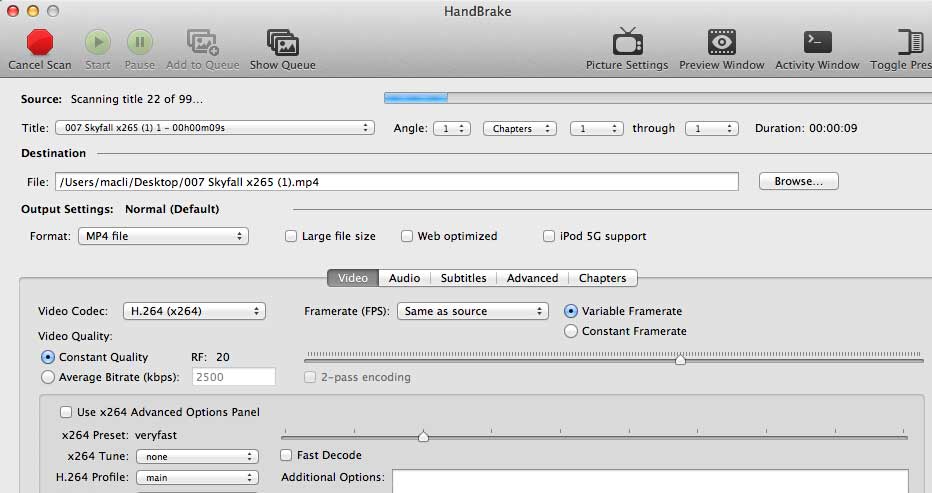The width and height of the screenshot is (932, 493).
Task: Click the Add to Queue icon
Action: [203, 42]
